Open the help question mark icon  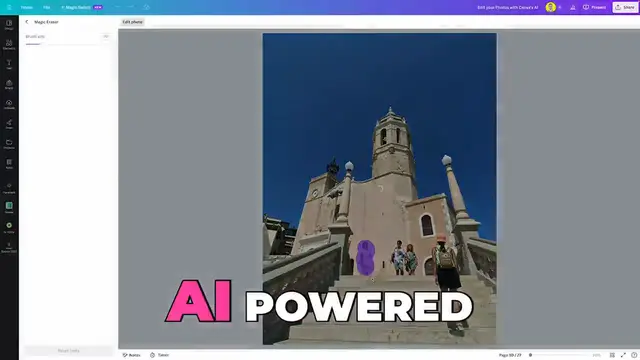point(634,355)
